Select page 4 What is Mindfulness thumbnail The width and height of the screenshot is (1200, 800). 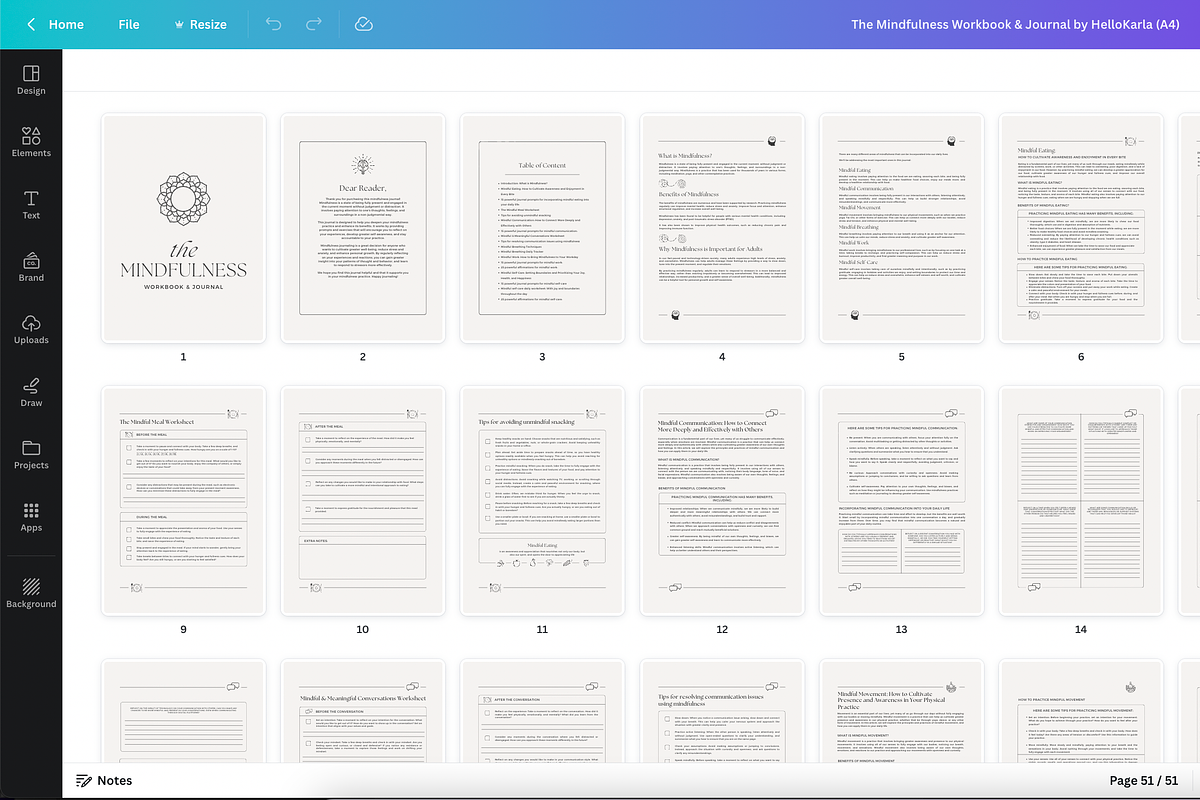721,228
